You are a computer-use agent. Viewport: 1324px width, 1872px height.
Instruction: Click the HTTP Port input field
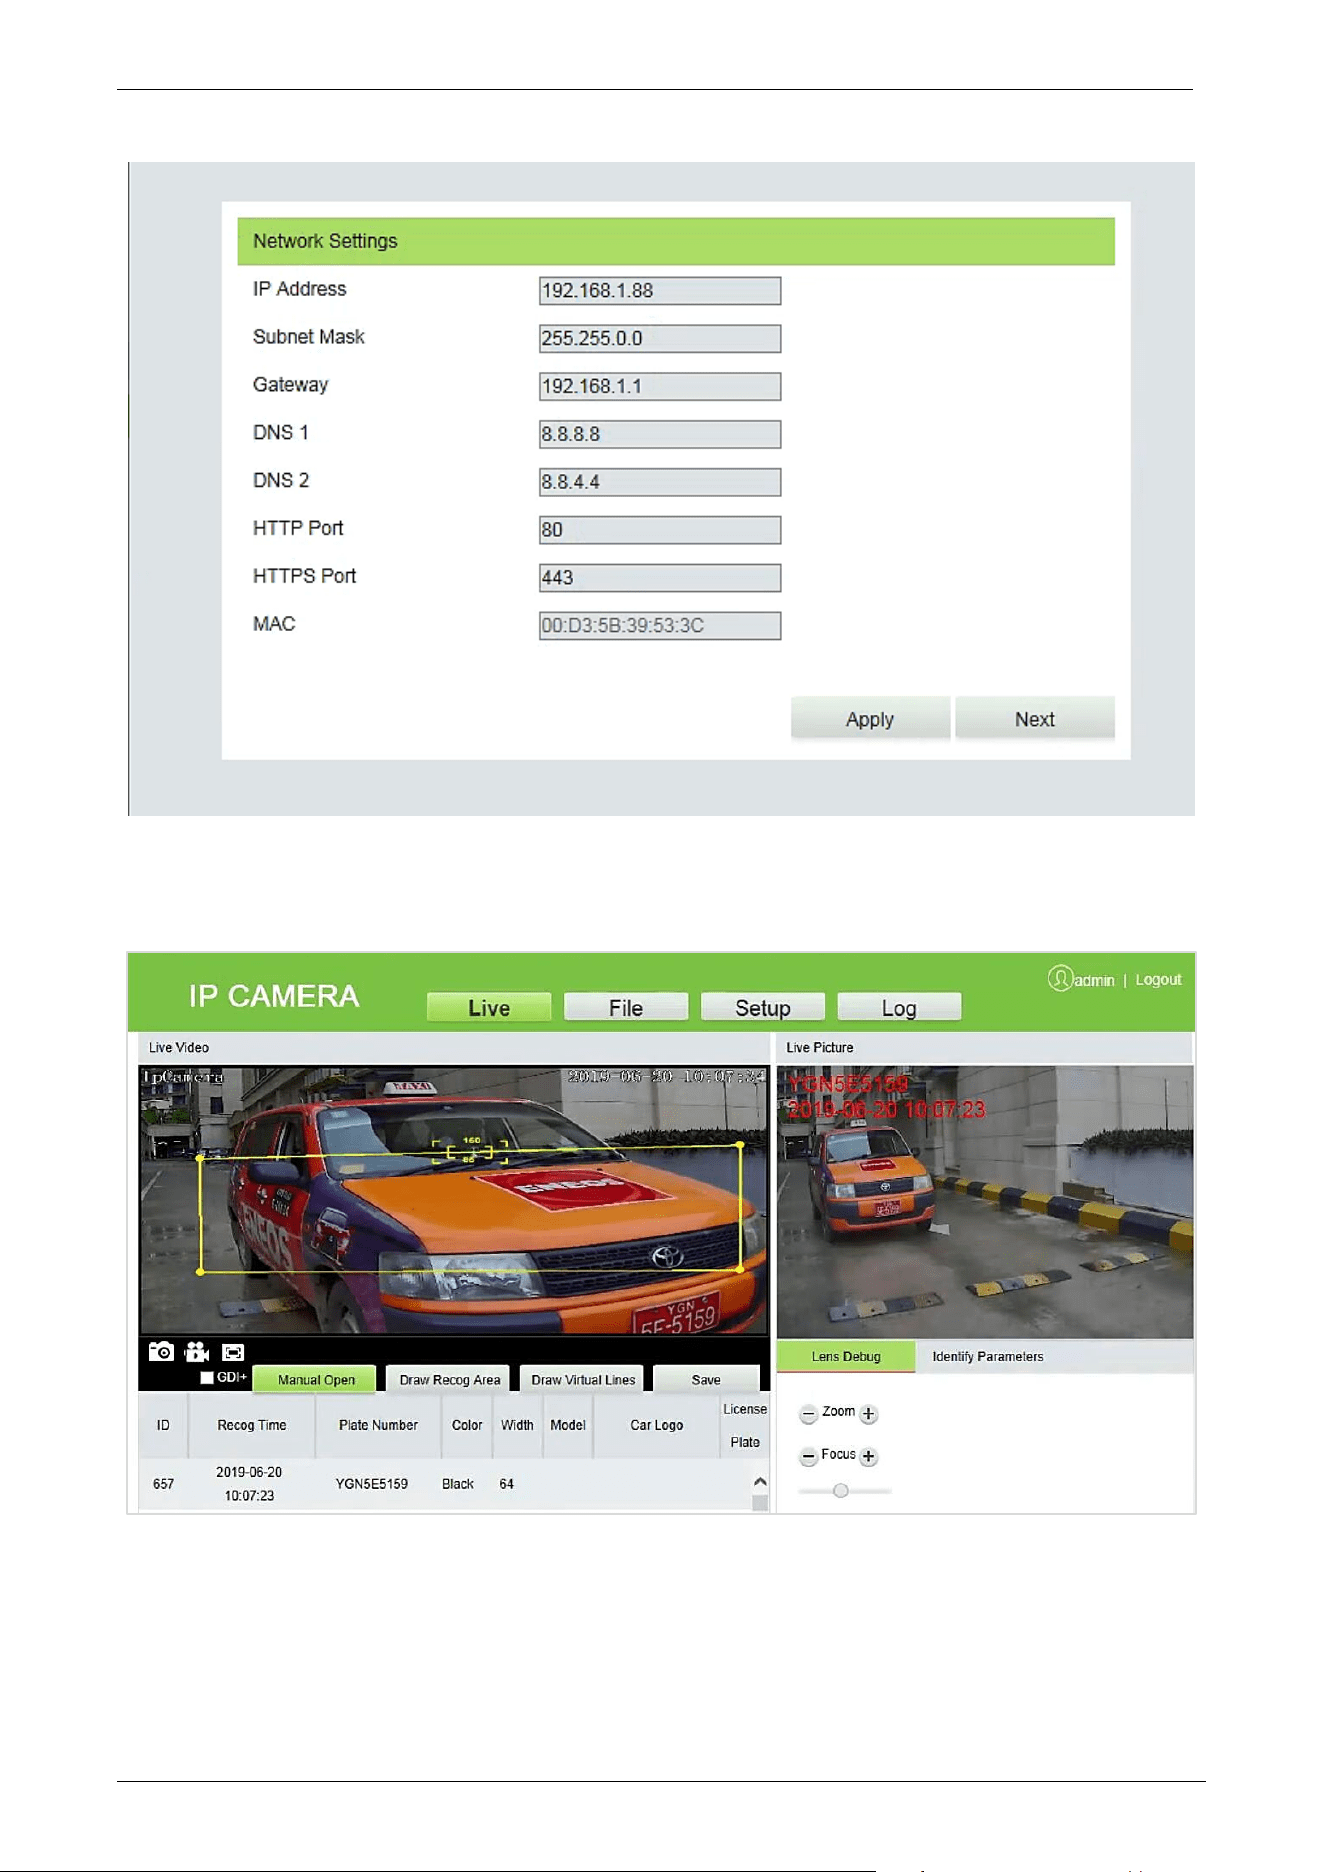pos(660,530)
